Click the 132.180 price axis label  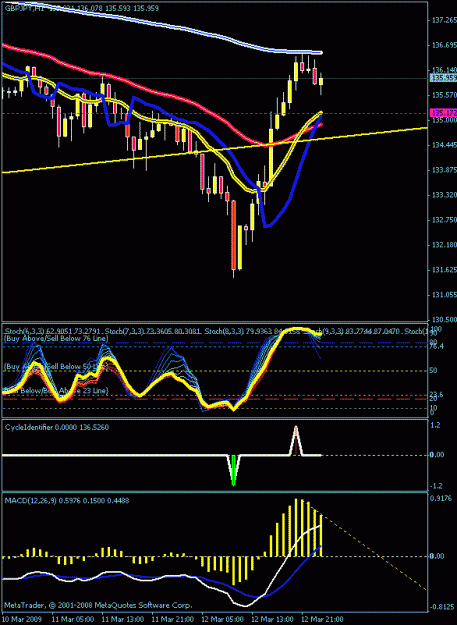coord(445,245)
